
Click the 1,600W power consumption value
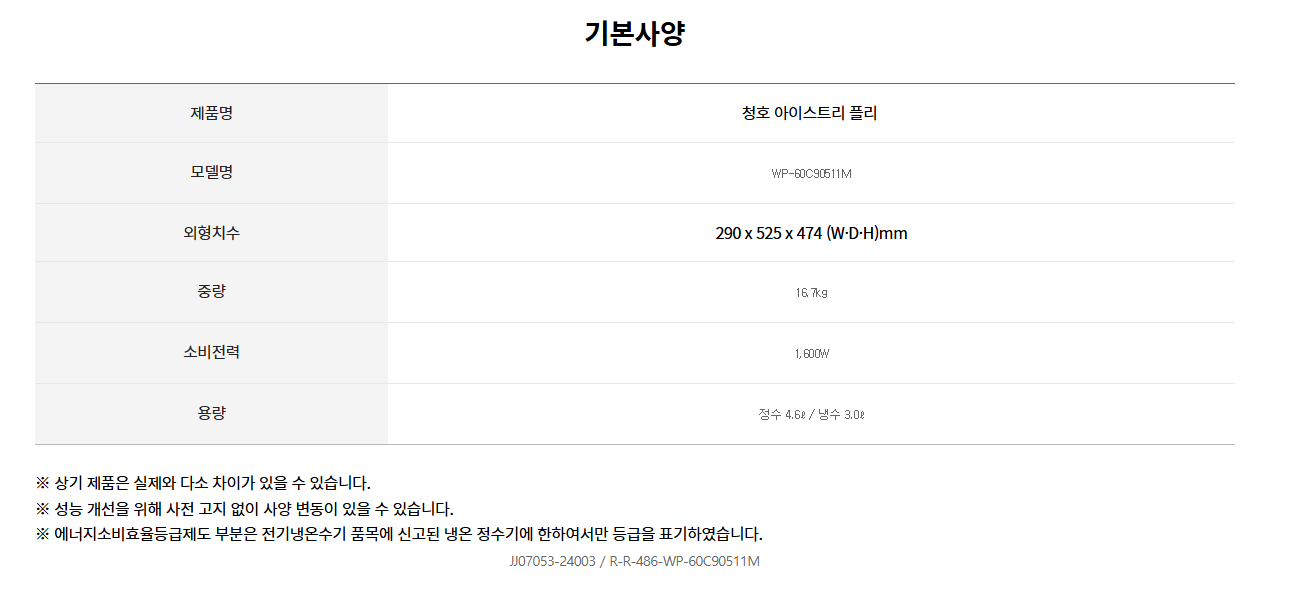point(811,354)
